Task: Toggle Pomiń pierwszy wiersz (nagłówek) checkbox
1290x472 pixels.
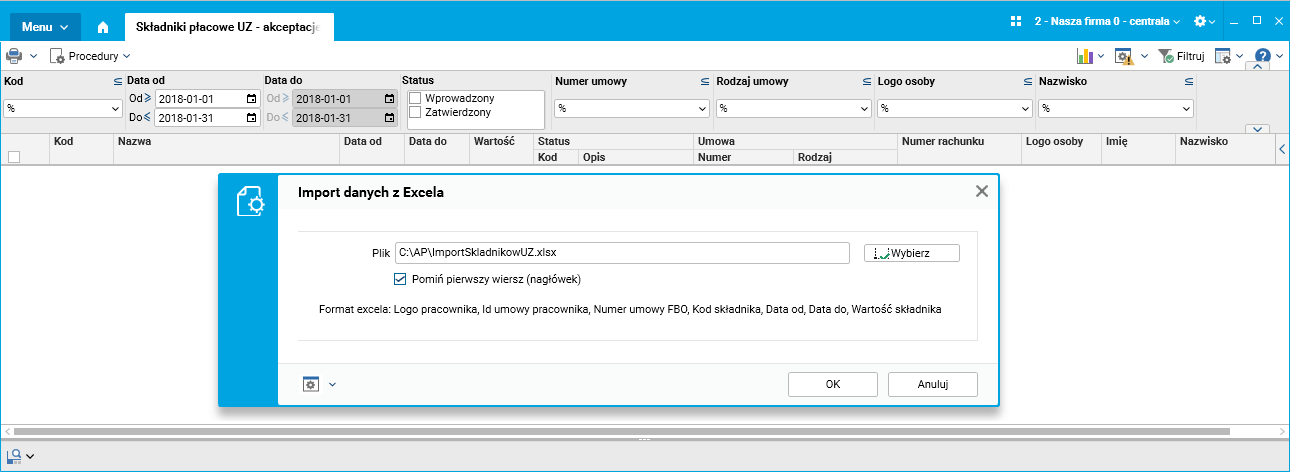Action: click(400, 279)
